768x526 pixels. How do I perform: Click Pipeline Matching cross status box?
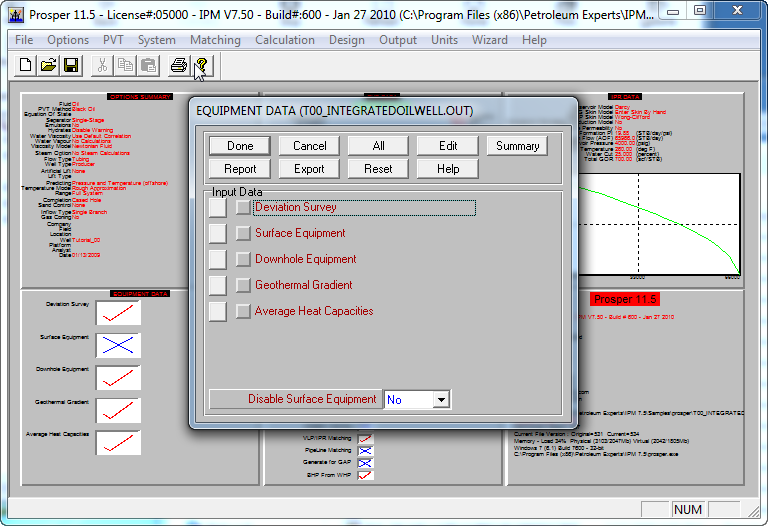tap(365, 451)
